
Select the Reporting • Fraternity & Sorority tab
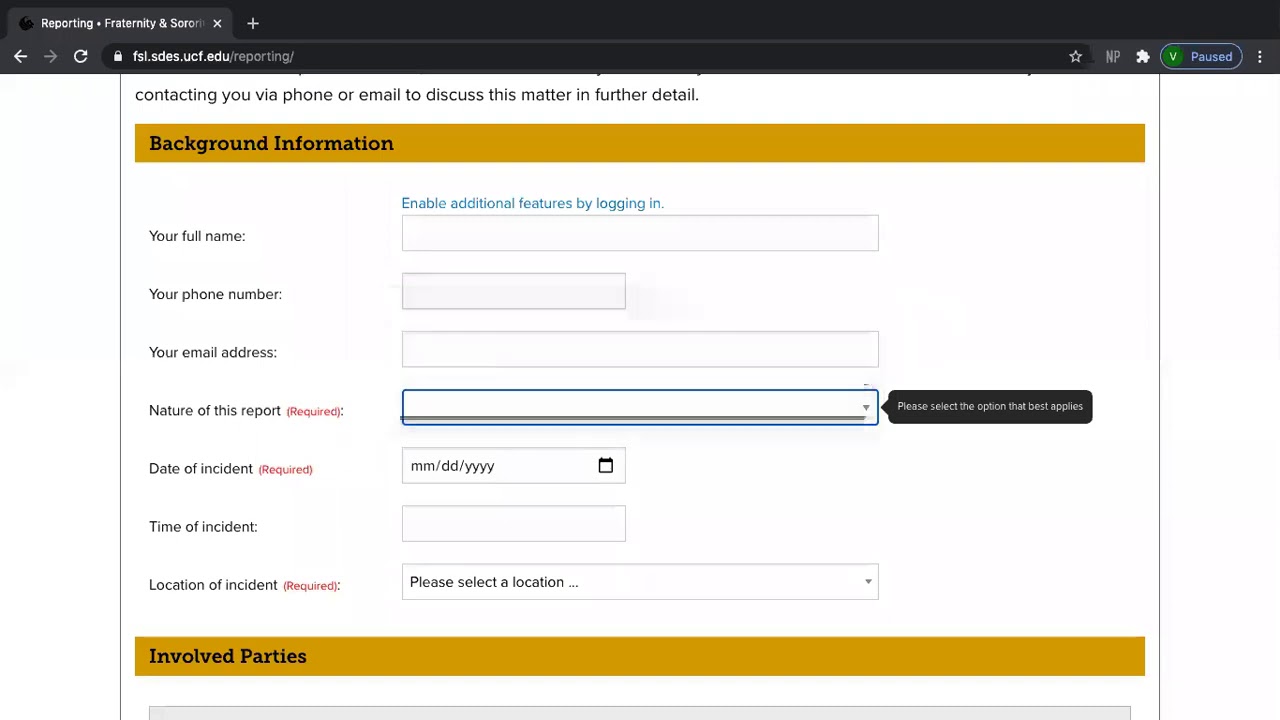[x=120, y=23]
